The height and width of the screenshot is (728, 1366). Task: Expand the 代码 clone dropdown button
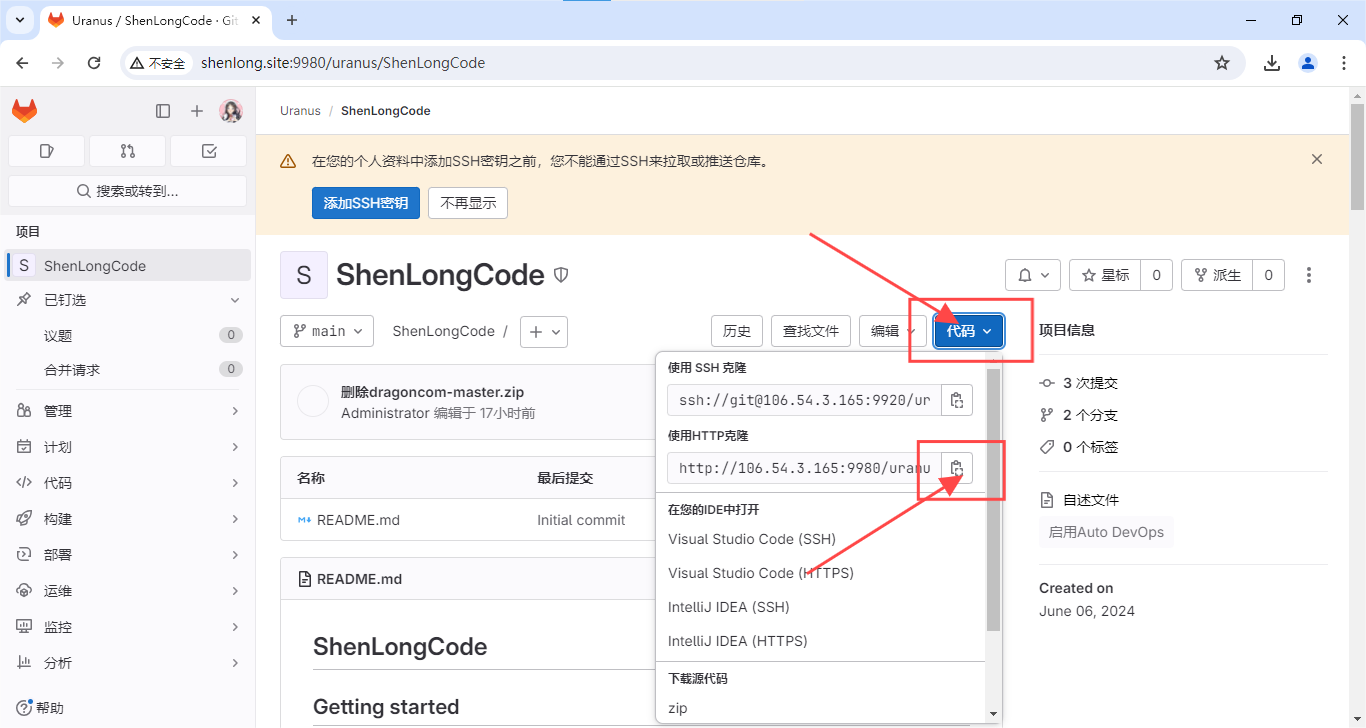(968, 331)
